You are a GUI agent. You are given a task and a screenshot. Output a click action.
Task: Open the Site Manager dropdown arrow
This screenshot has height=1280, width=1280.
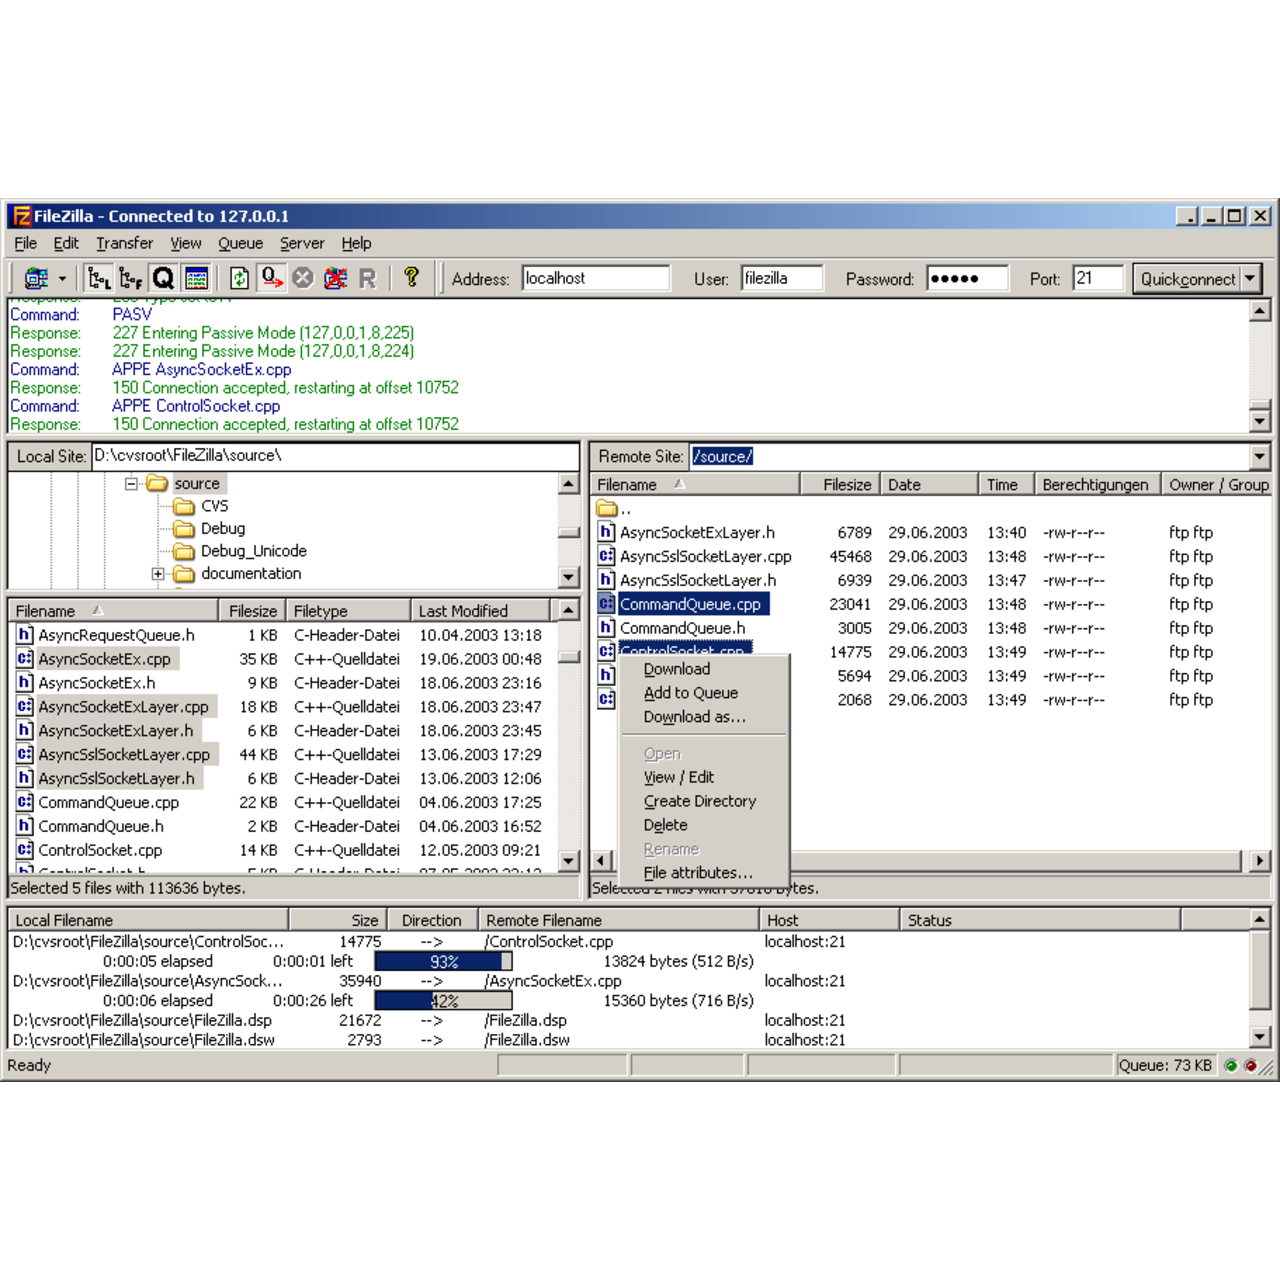(x=62, y=278)
